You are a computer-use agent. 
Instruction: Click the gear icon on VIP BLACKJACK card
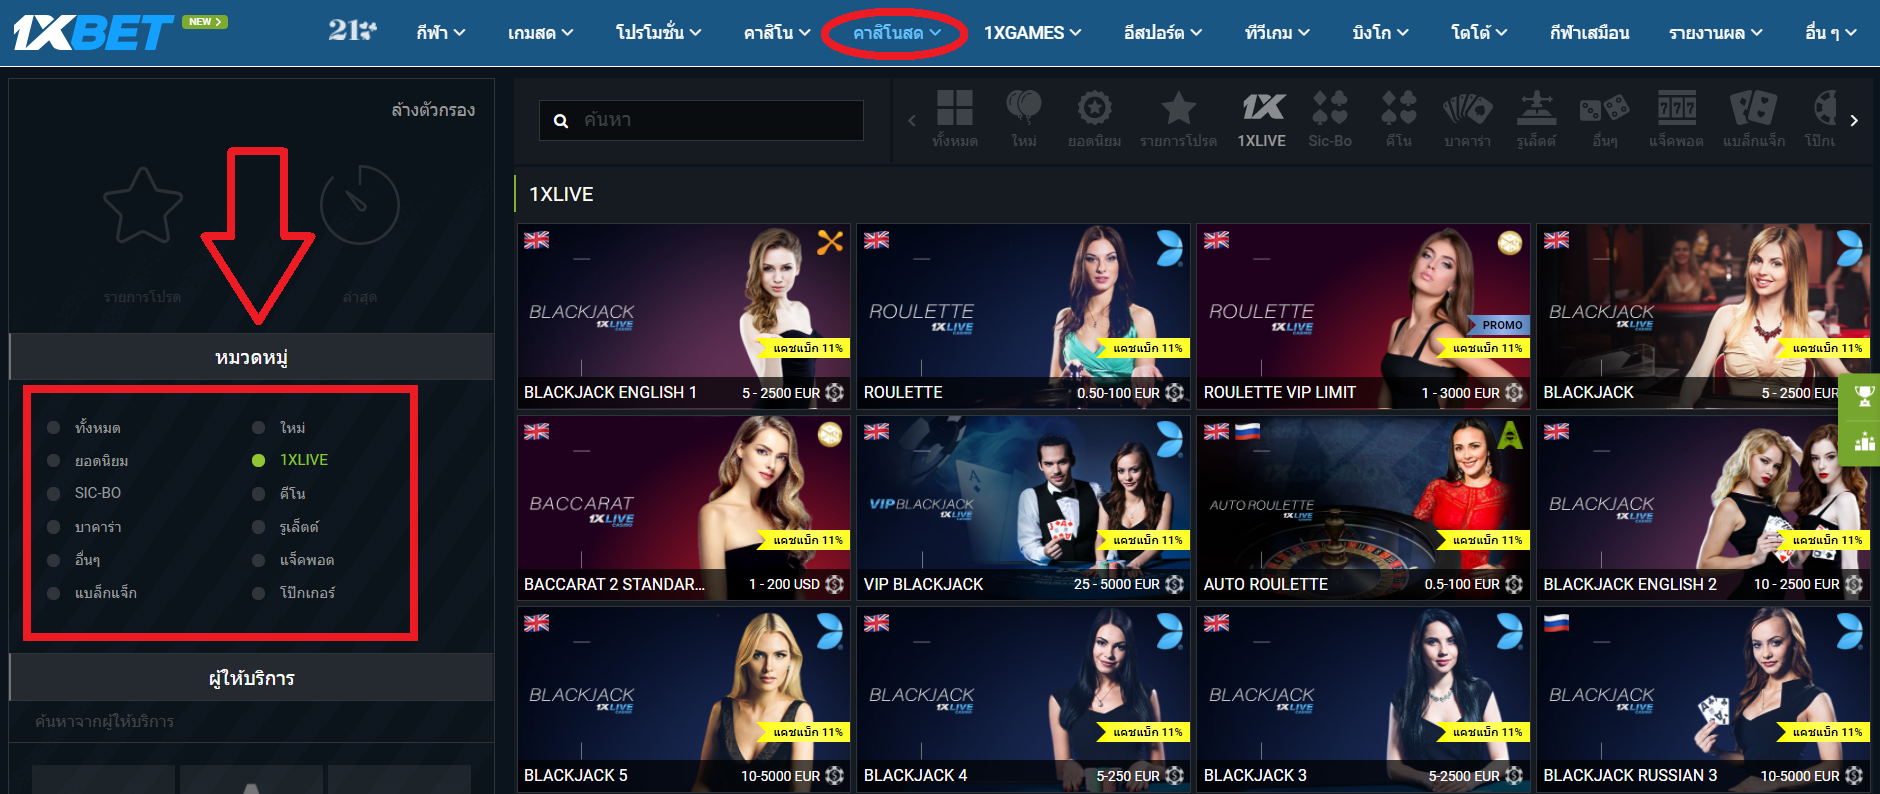[x=1175, y=584]
